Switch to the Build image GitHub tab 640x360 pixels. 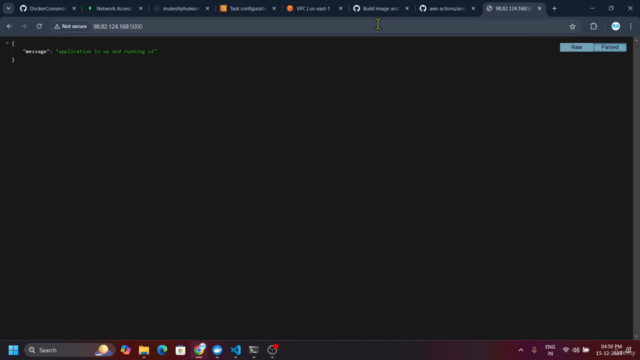381,8
